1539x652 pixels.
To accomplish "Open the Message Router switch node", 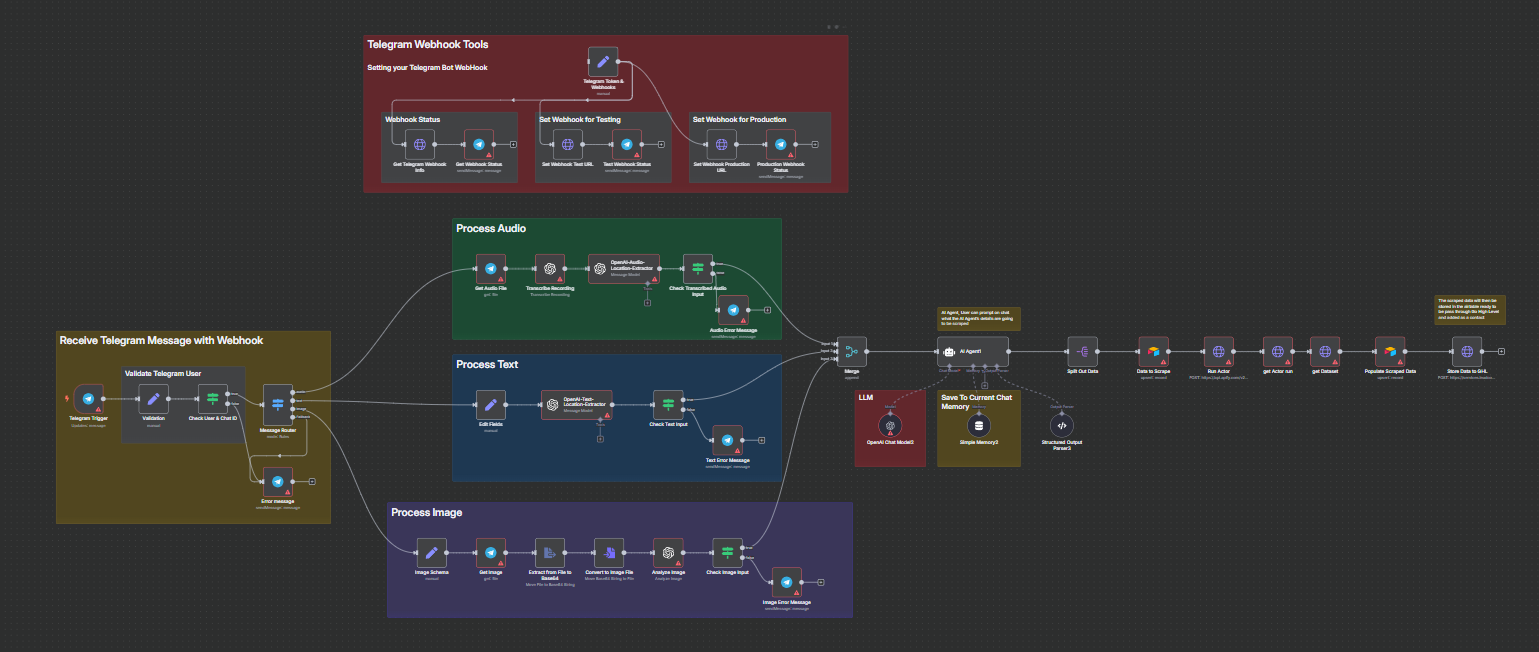I will (278, 404).
